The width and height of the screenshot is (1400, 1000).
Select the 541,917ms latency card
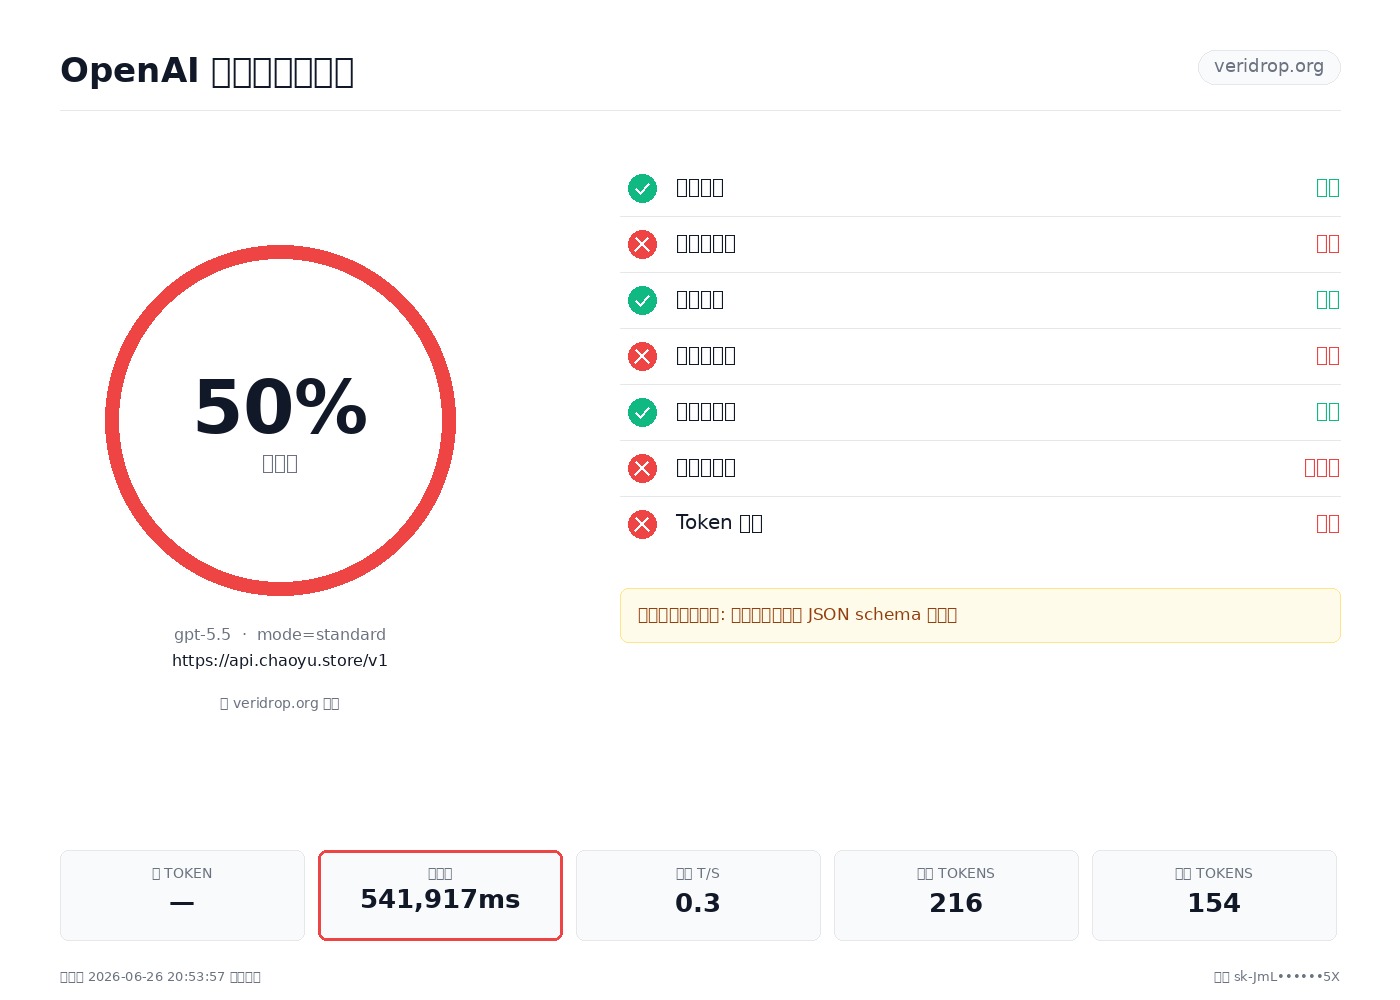[x=440, y=895]
